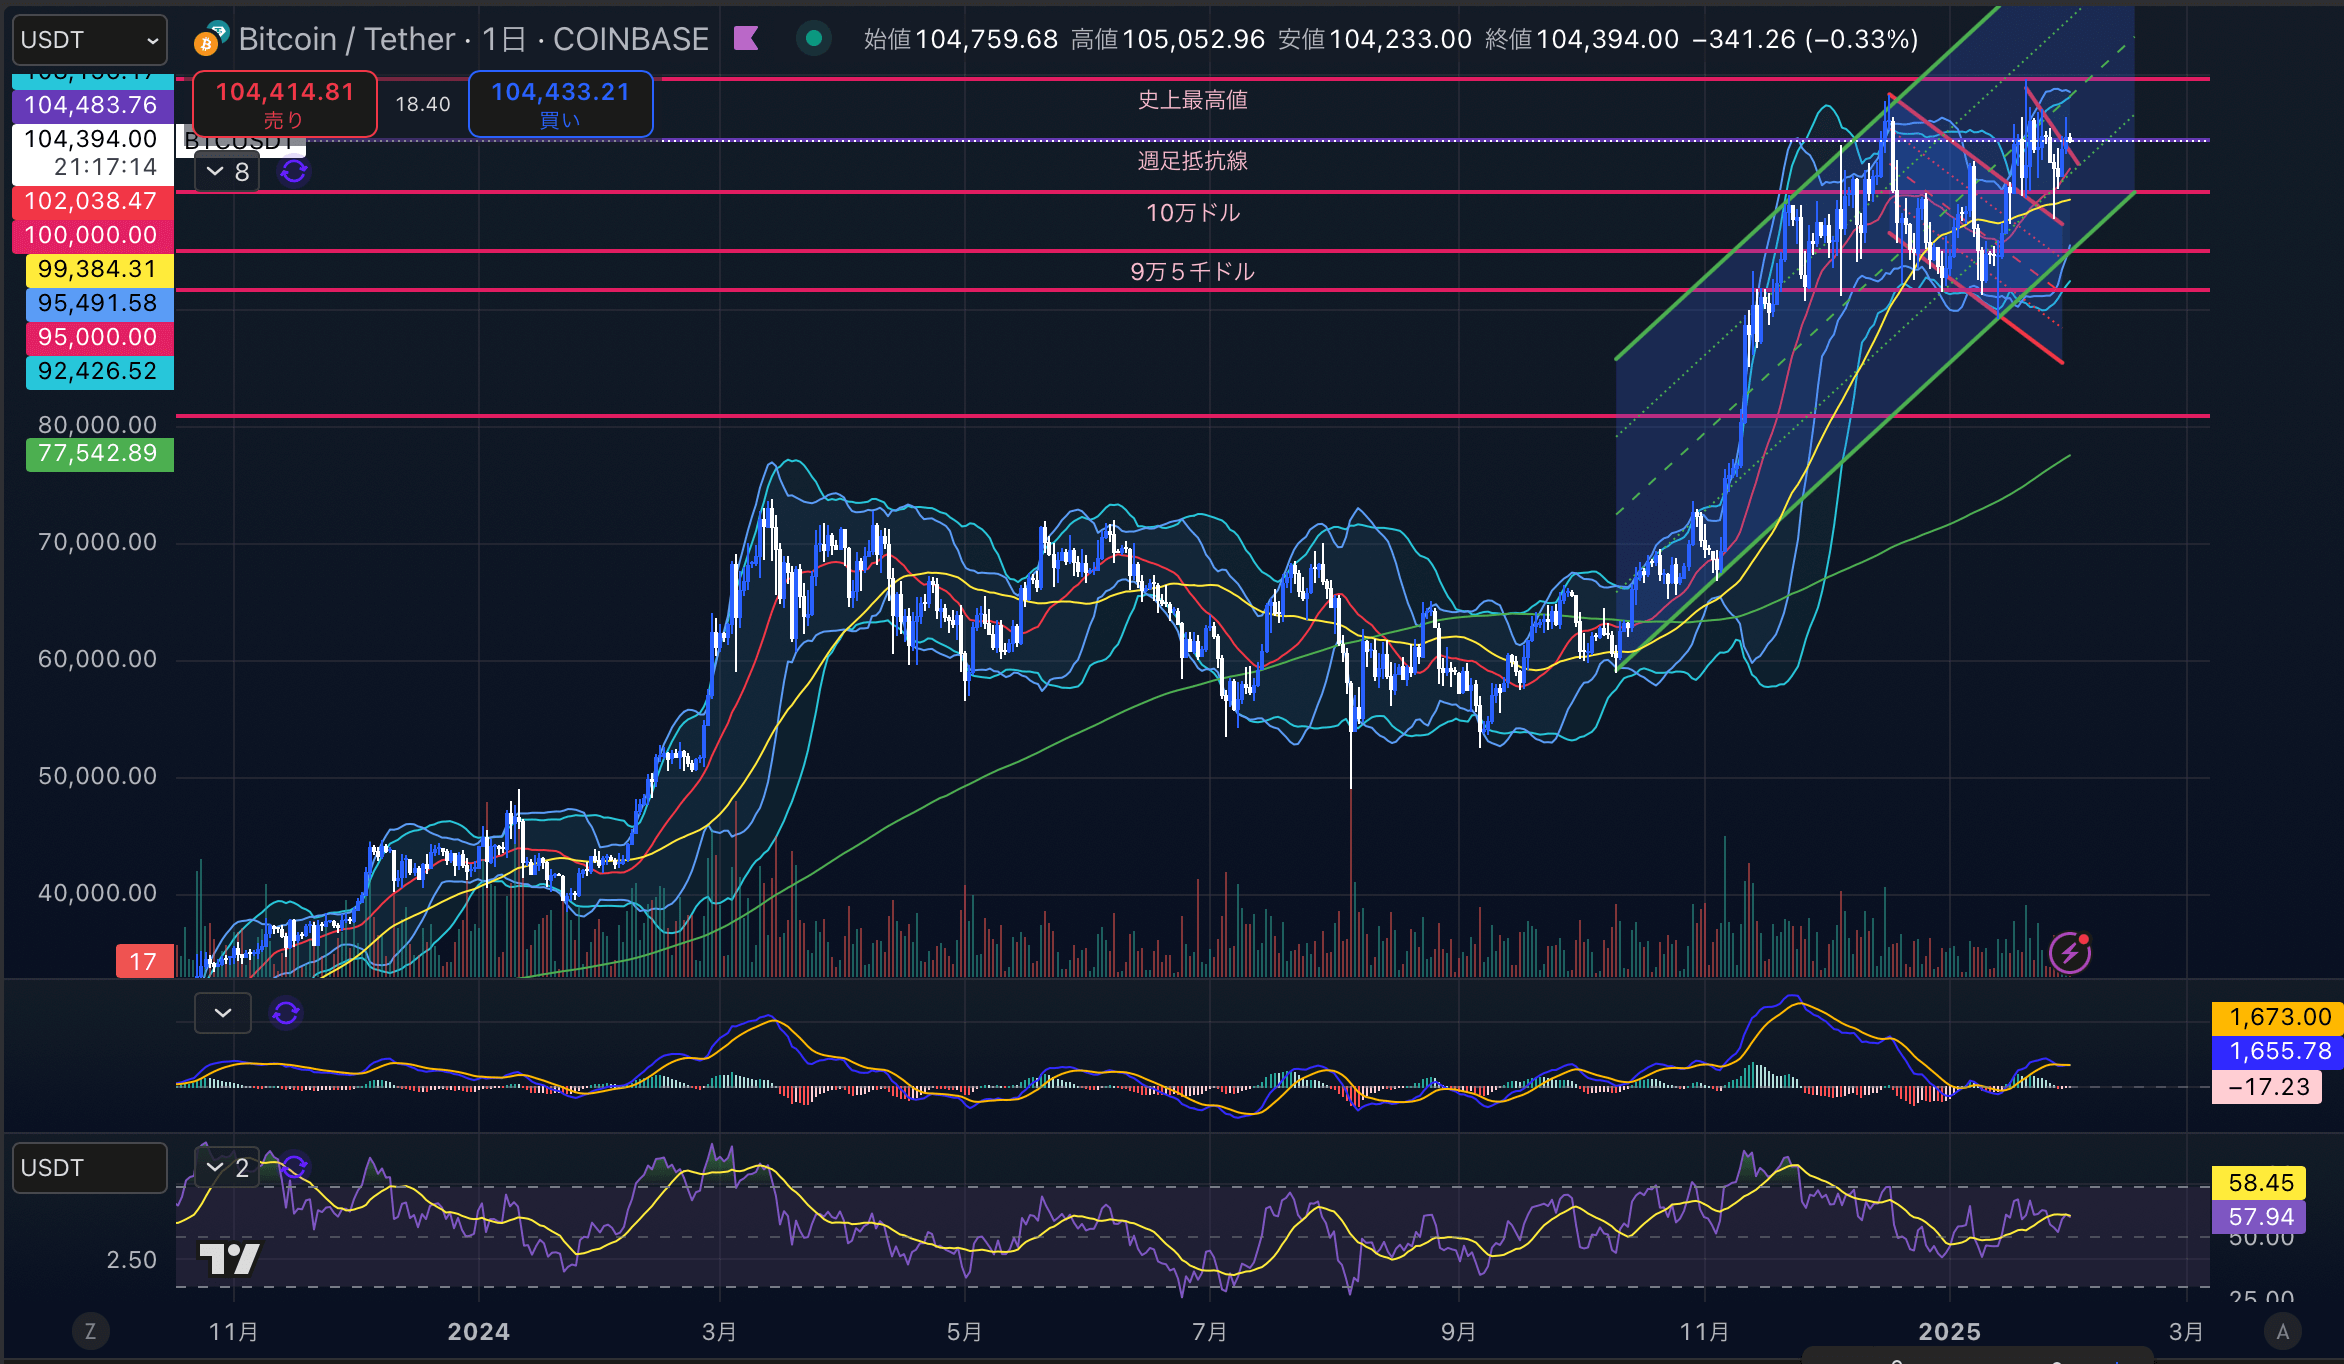
Task: Click the 終値 104,394.00 close value in the header
Action: coord(1582,39)
